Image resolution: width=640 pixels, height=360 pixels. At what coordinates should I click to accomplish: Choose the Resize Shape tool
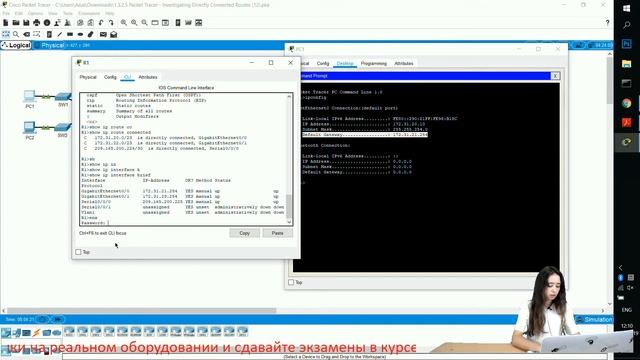coord(37,34)
